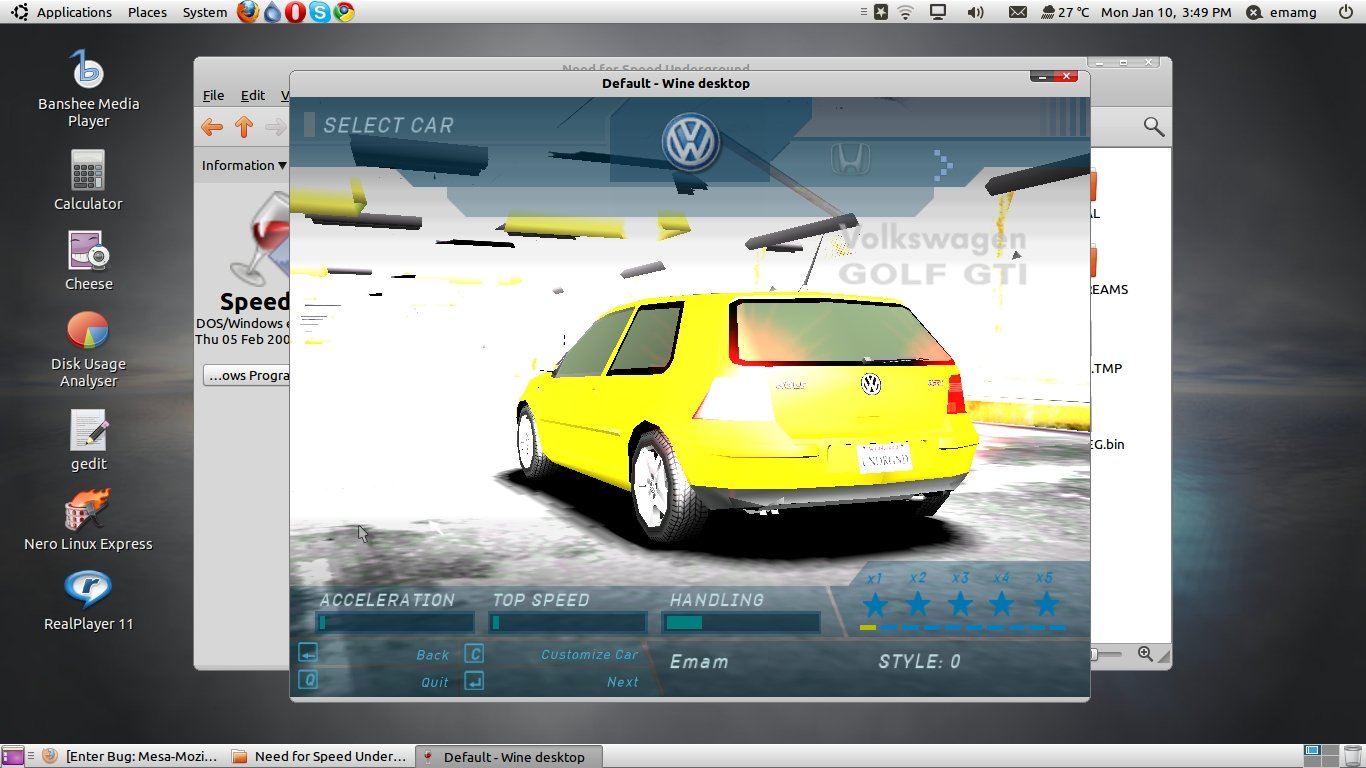Viewport: 1366px width, 768px height.
Task: Open the File menu in file manager
Action: click(x=213, y=95)
